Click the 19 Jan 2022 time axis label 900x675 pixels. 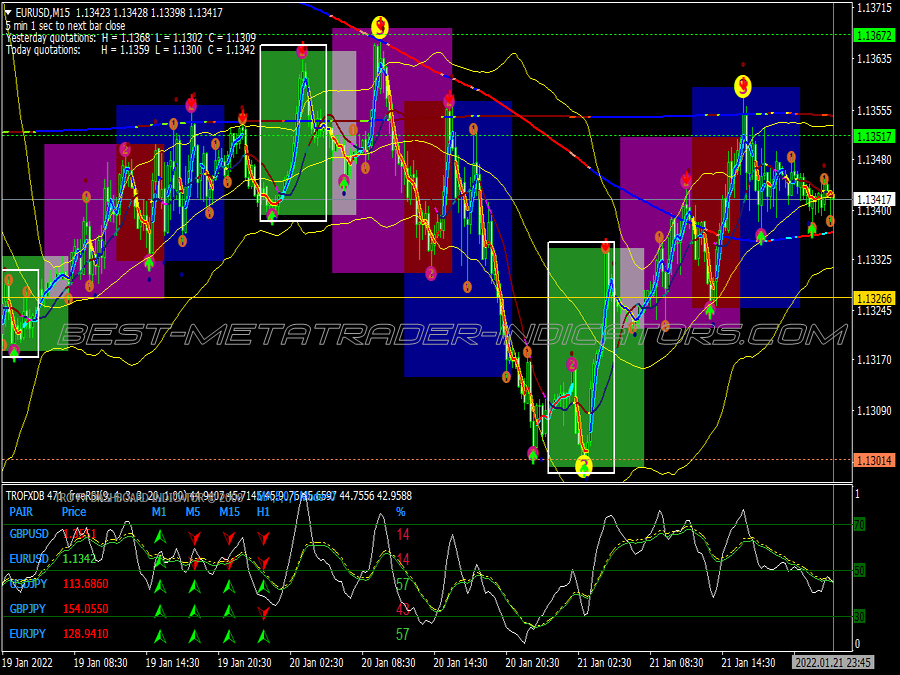(27, 662)
